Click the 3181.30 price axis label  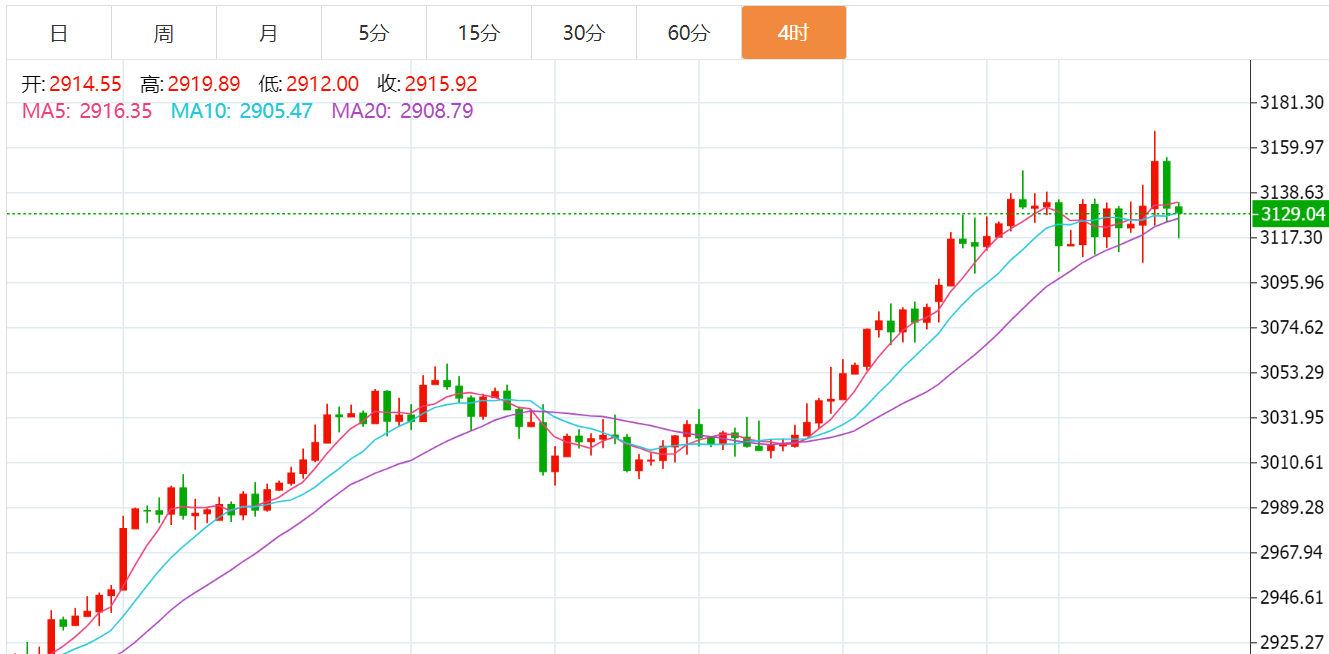click(1293, 103)
